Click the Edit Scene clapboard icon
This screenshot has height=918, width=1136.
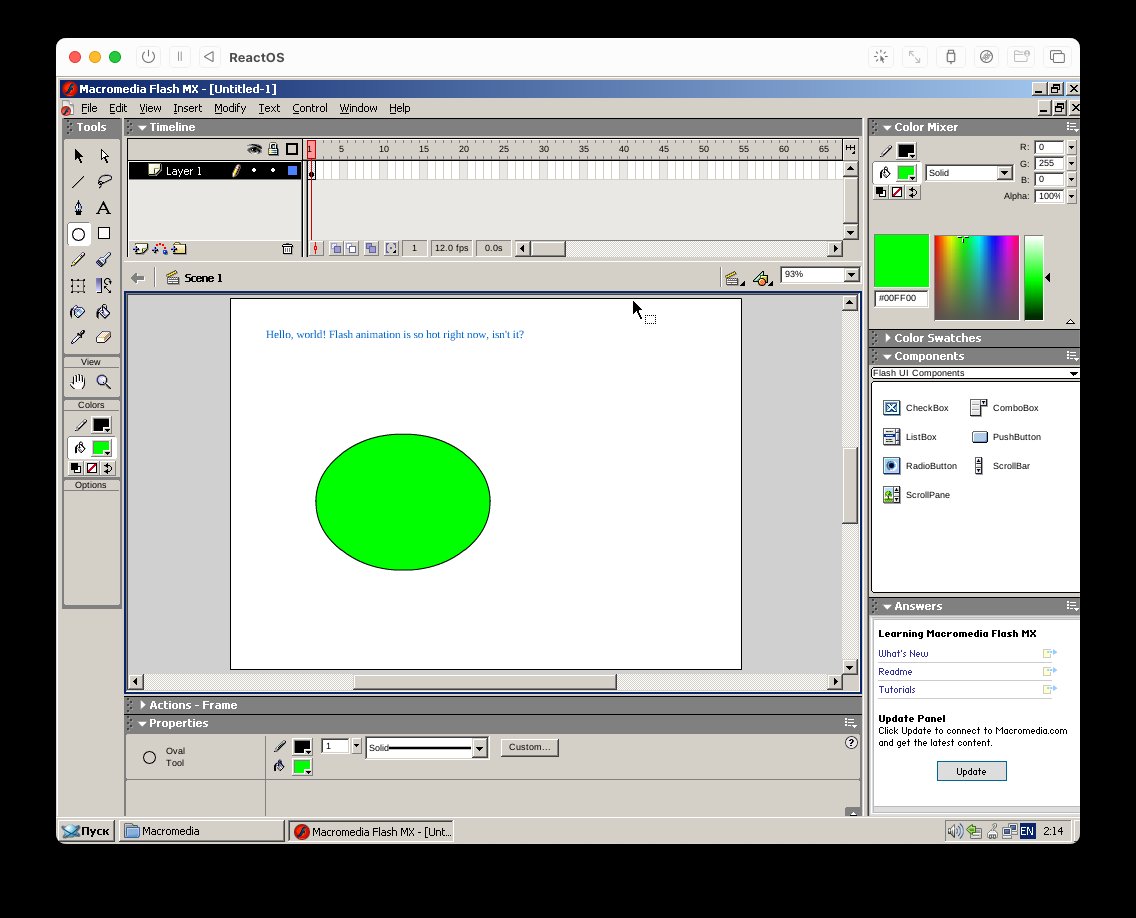point(733,278)
